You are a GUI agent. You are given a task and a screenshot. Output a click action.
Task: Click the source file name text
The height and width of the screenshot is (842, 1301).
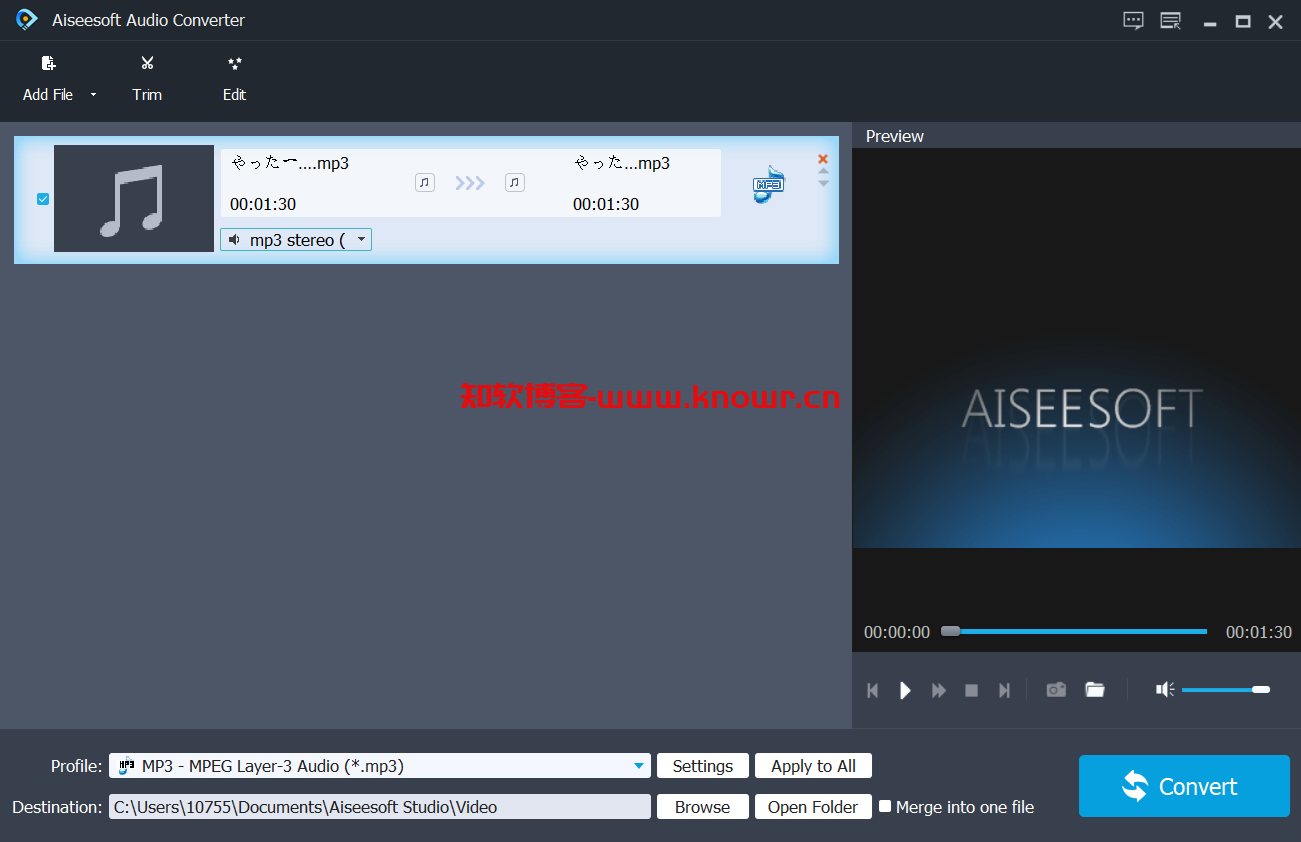click(290, 163)
